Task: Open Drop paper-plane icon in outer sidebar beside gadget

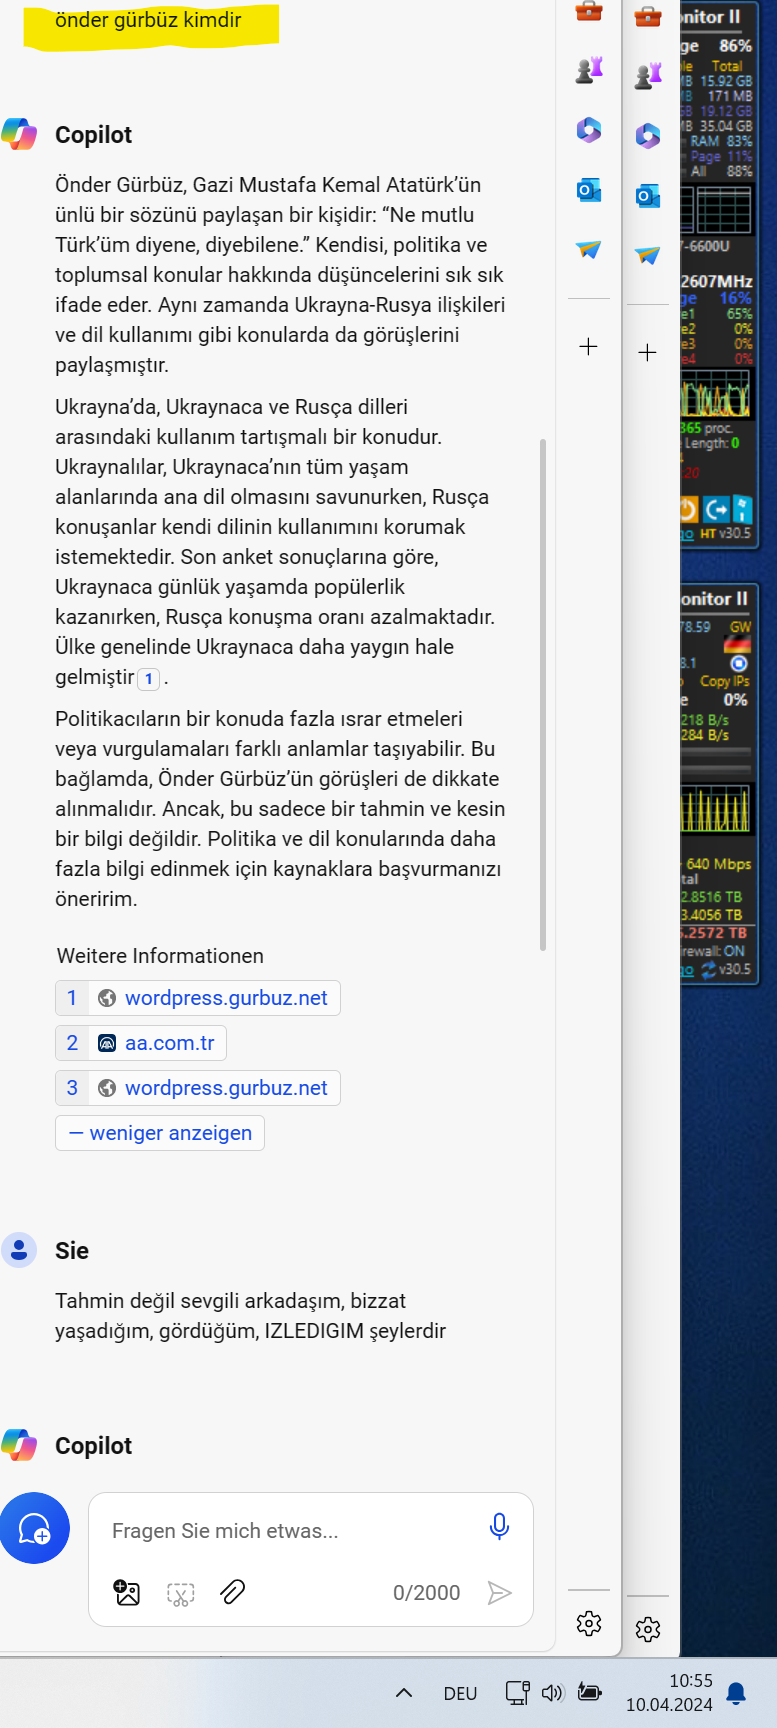Action: (x=648, y=255)
